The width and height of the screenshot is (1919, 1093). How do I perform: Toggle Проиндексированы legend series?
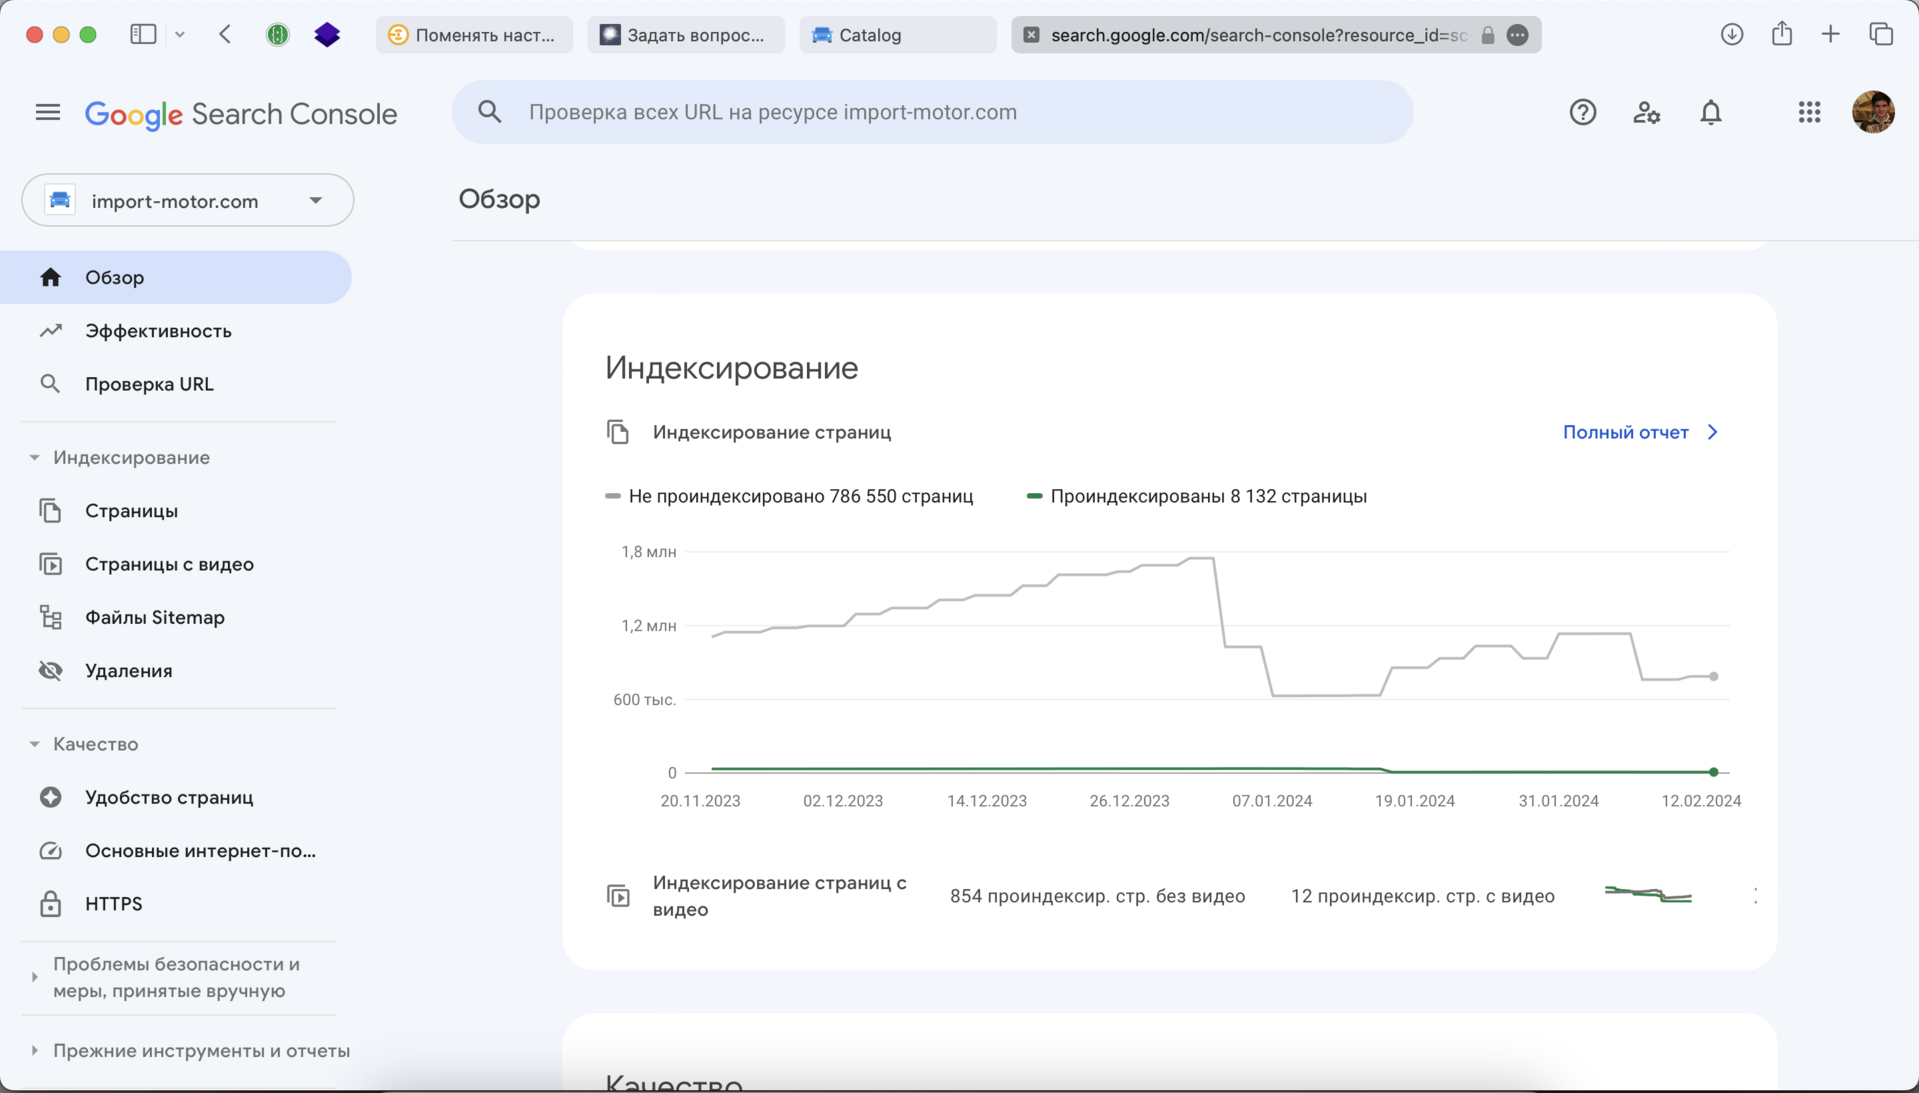click(x=1196, y=496)
